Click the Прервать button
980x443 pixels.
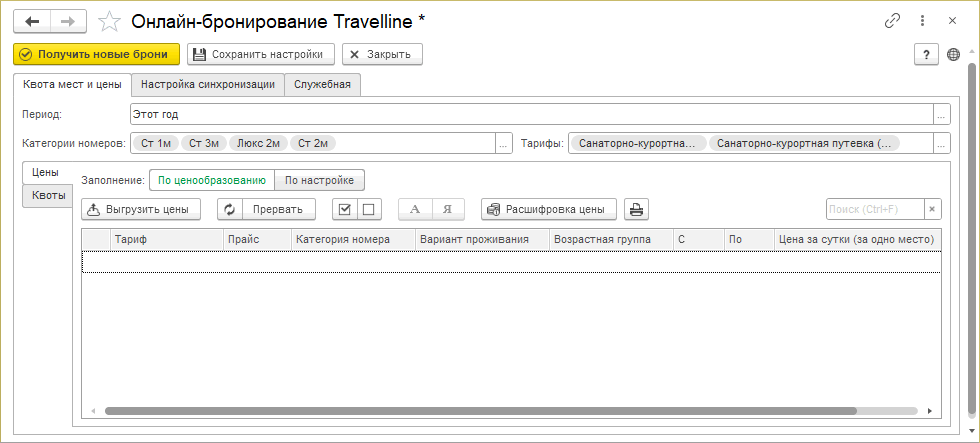click(278, 209)
